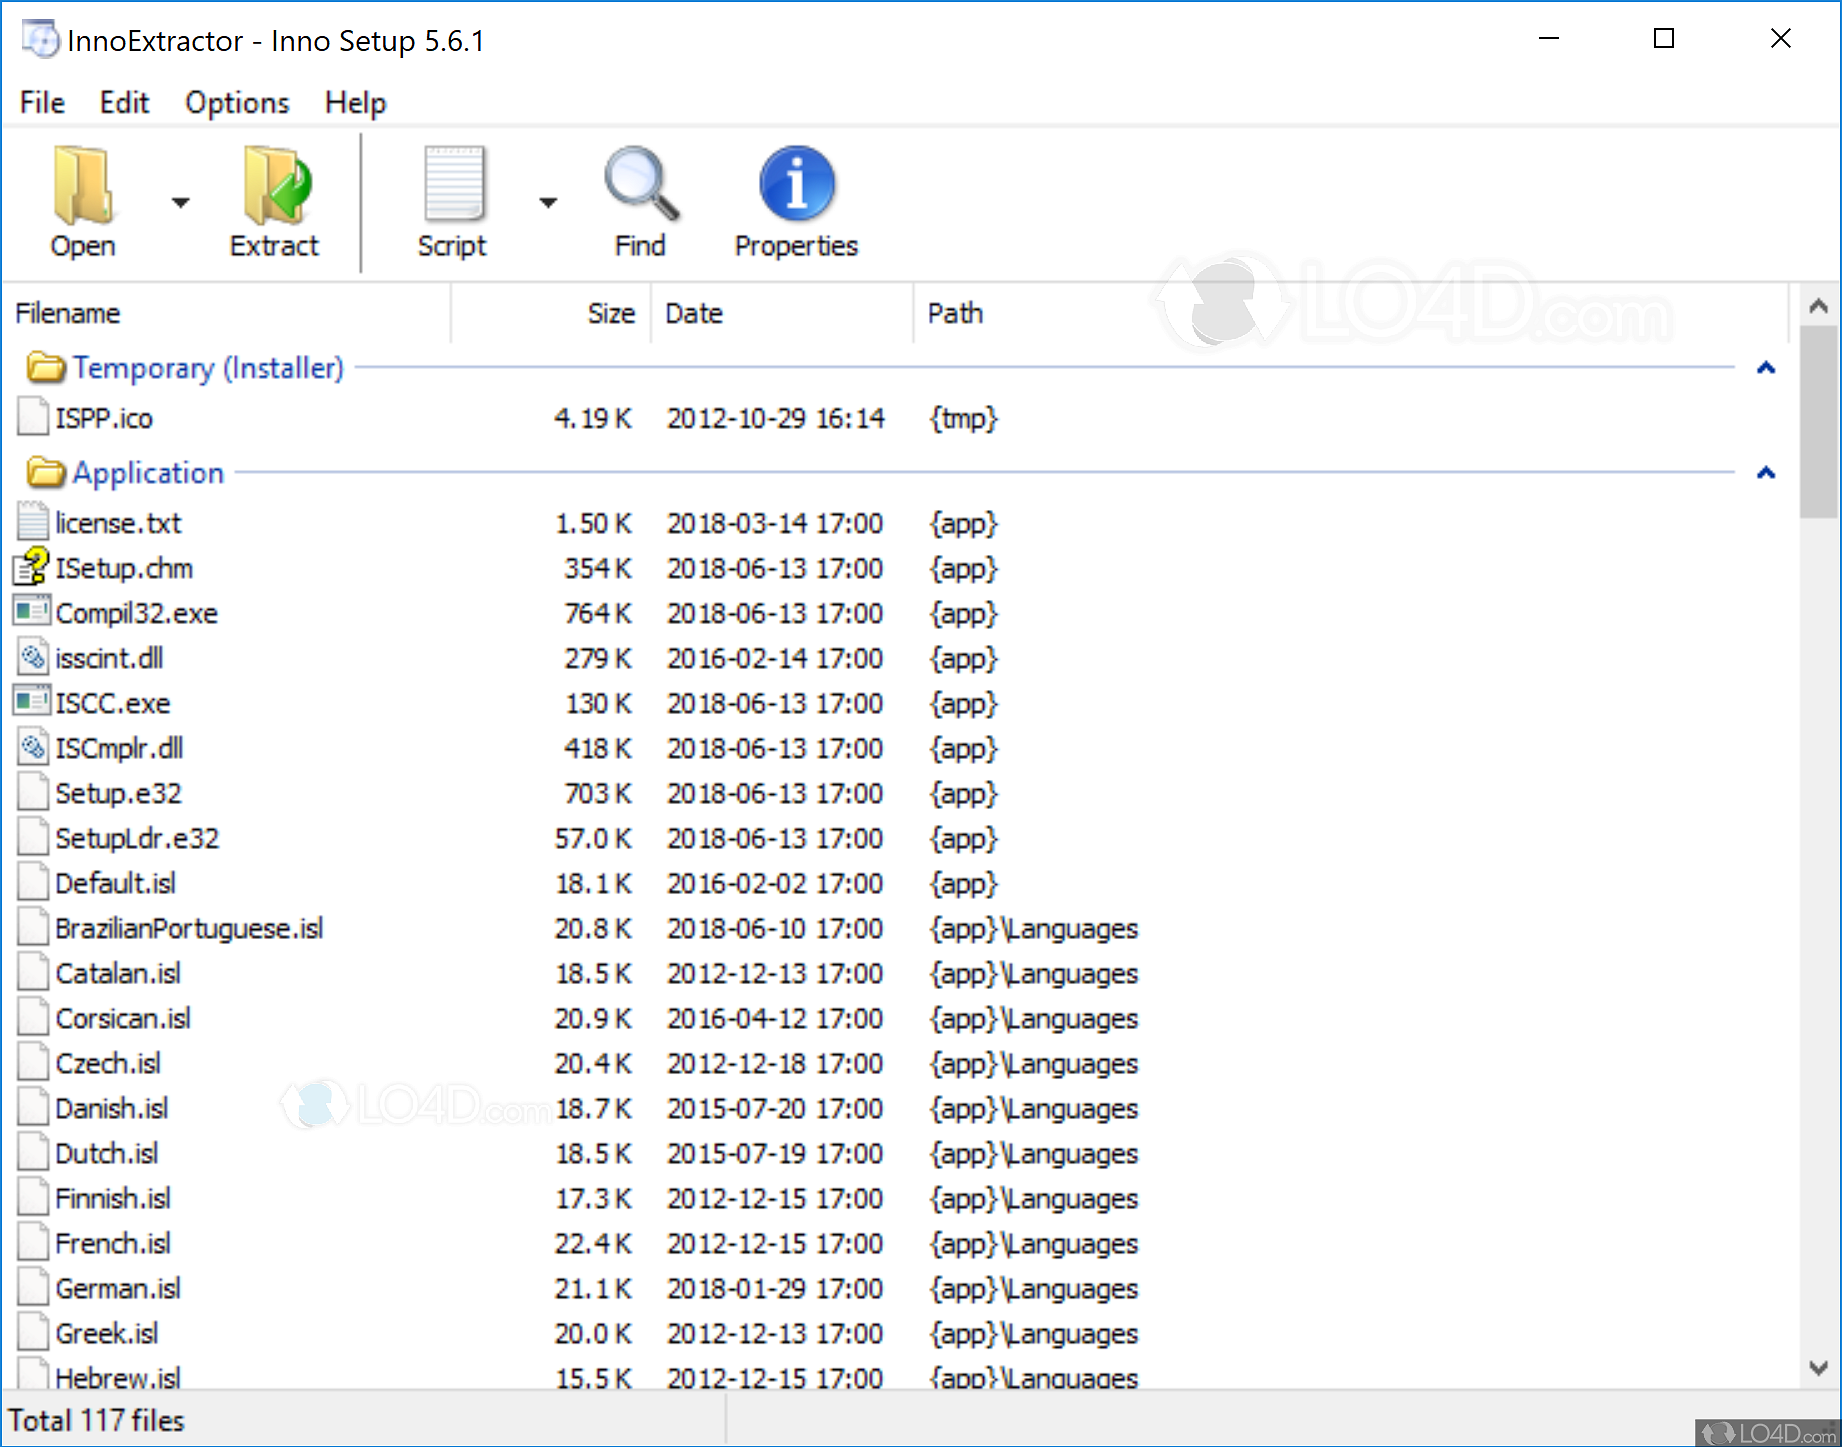Open the File menu
The width and height of the screenshot is (1842, 1447).
coord(41,102)
